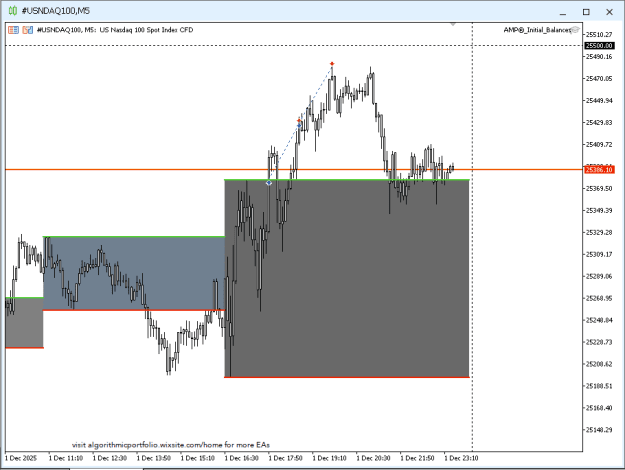The height and width of the screenshot is (470, 625).
Task: Click the chart title '#USNDAQ100, M5: US Nasdaq 100 Spot Index CFD'
Action: coord(115,30)
